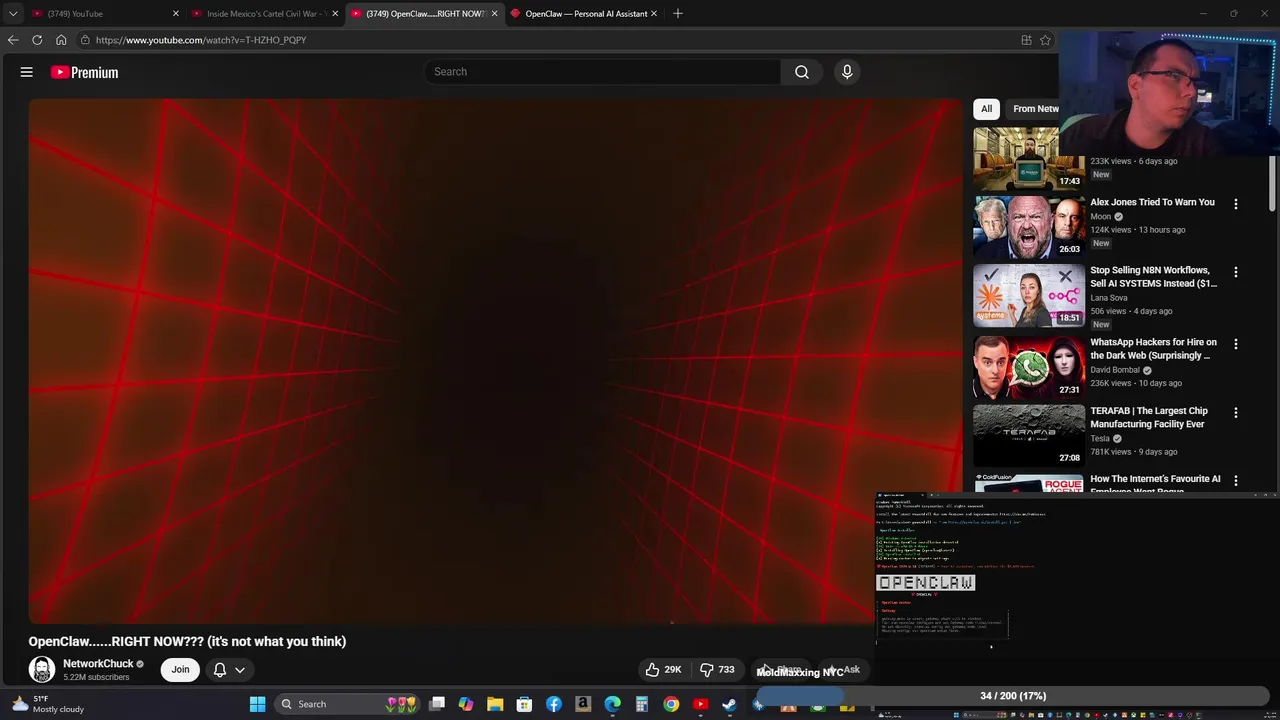Open Microsoft Edge from the taskbar
The height and width of the screenshot is (720, 1280).
pyautogui.click(x=612, y=704)
